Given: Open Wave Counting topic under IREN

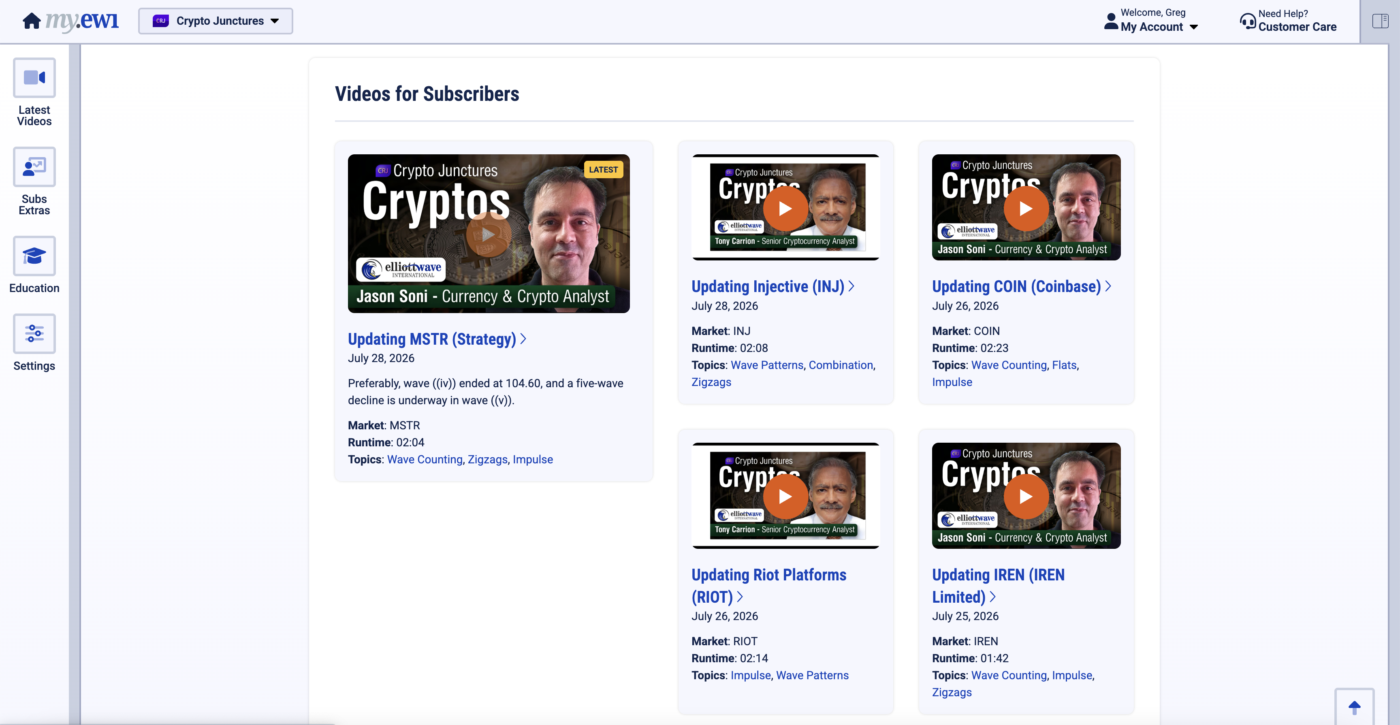Looking at the screenshot, I should coord(1009,676).
